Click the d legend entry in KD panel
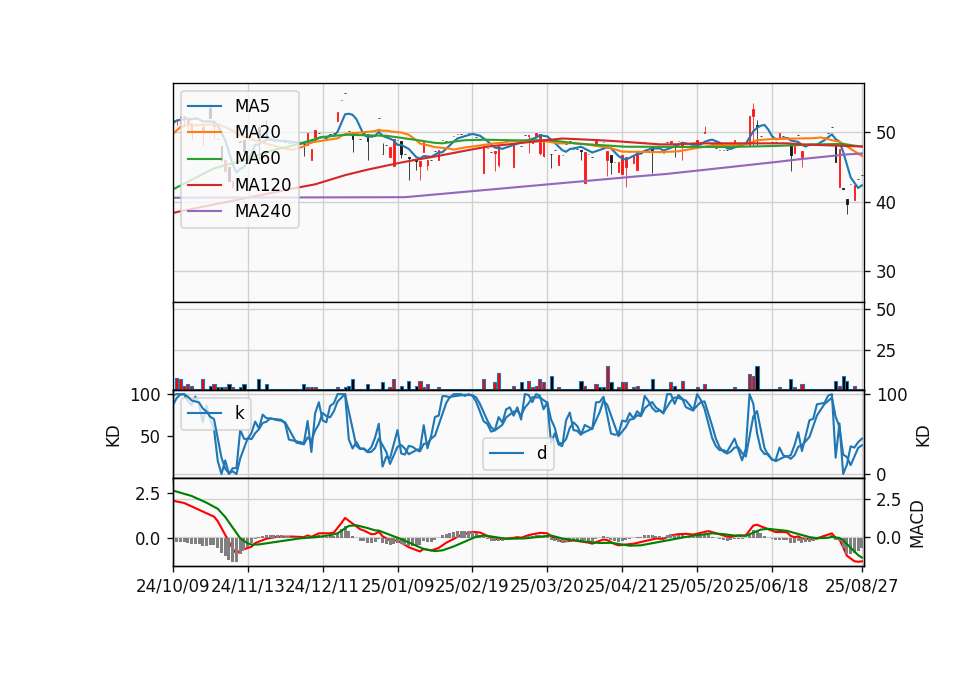Viewport: 960px width, 690px height. 518,453
